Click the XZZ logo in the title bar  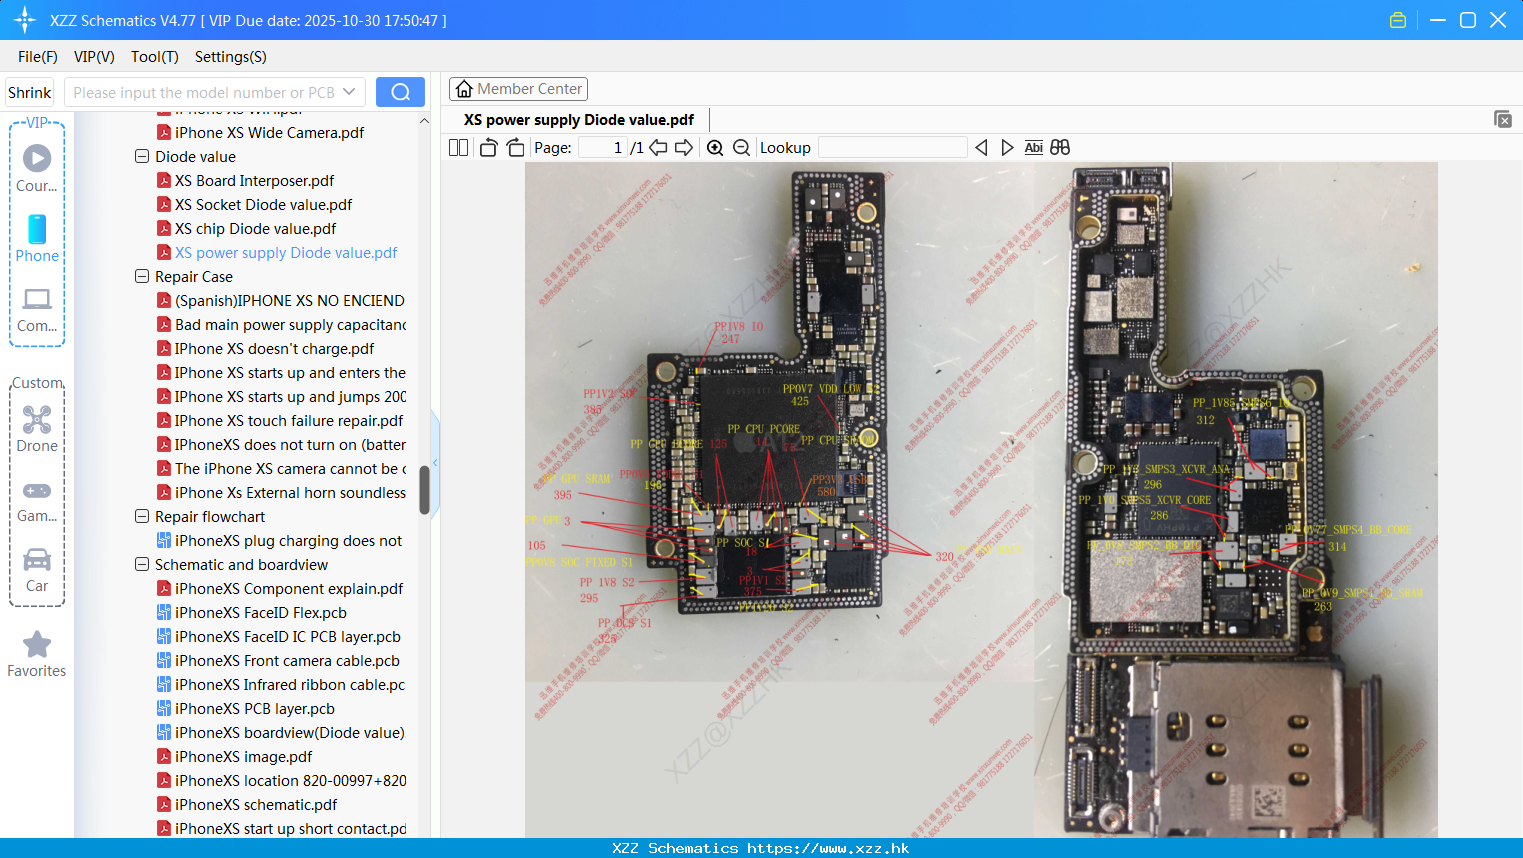pos(25,20)
